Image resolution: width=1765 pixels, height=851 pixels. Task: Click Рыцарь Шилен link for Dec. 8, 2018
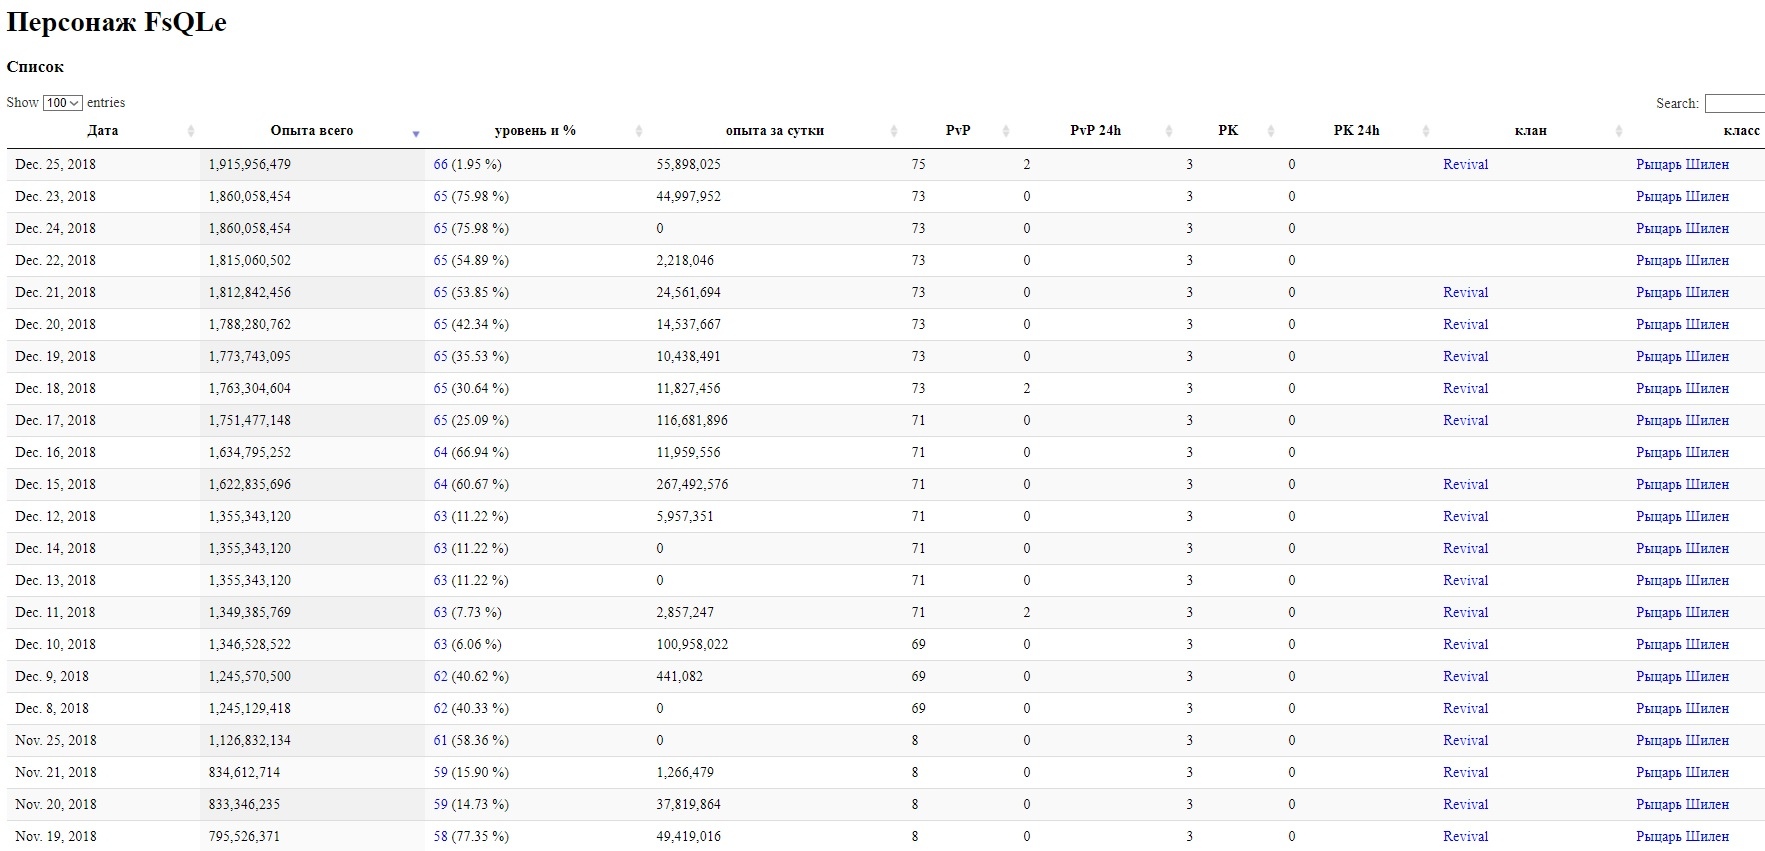1682,708
